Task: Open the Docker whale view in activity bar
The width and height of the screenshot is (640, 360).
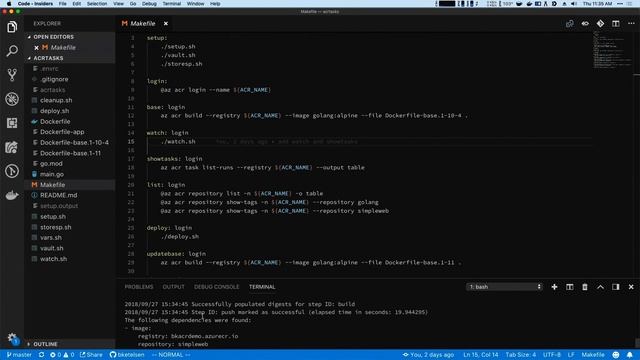Action: pyautogui.click(x=12, y=195)
